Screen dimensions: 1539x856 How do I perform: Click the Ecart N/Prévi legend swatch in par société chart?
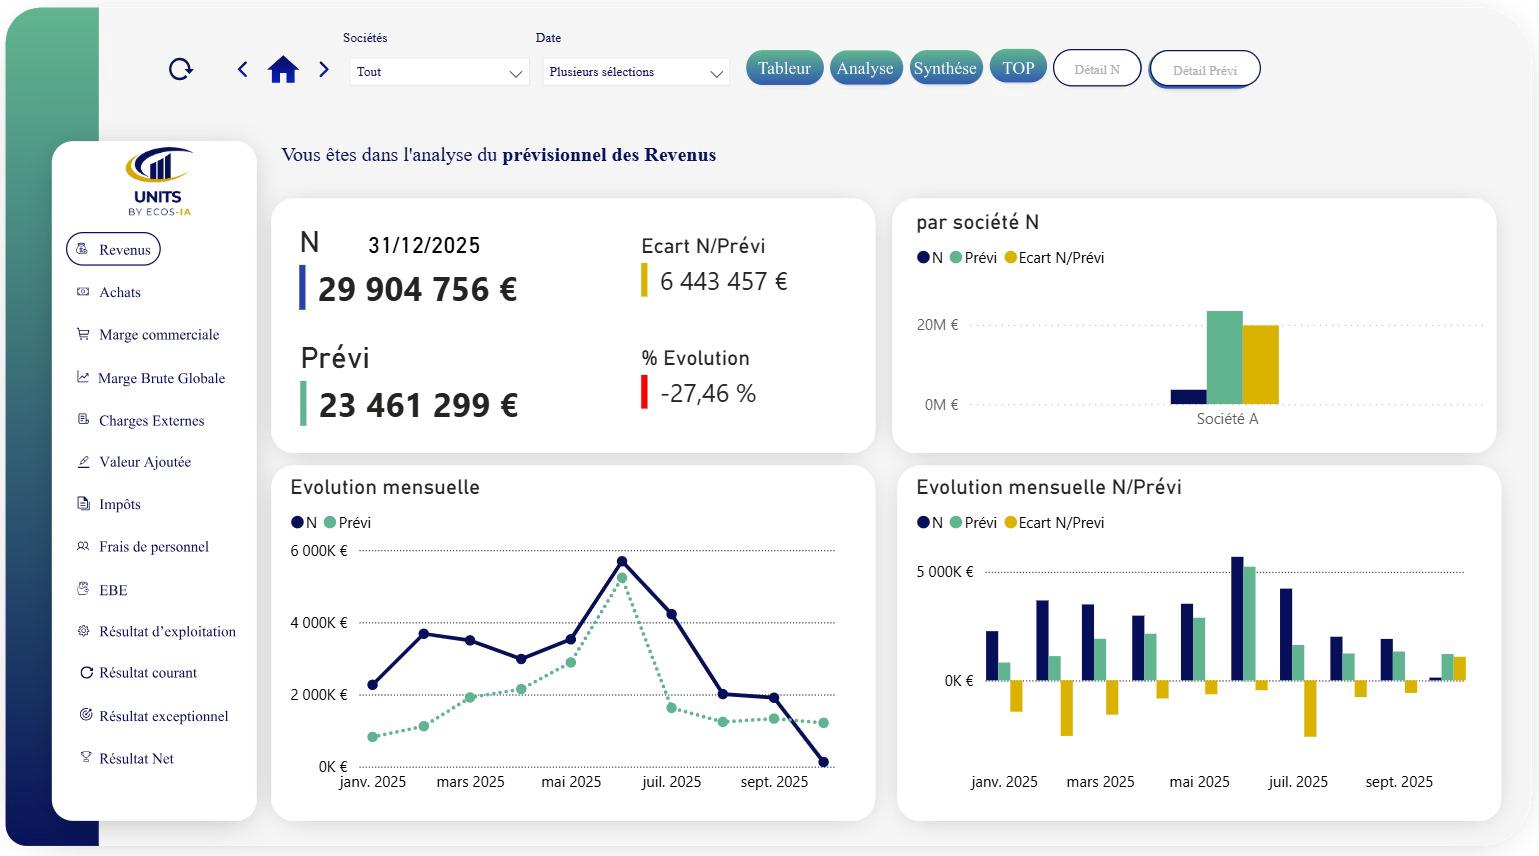click(1011, 258)
